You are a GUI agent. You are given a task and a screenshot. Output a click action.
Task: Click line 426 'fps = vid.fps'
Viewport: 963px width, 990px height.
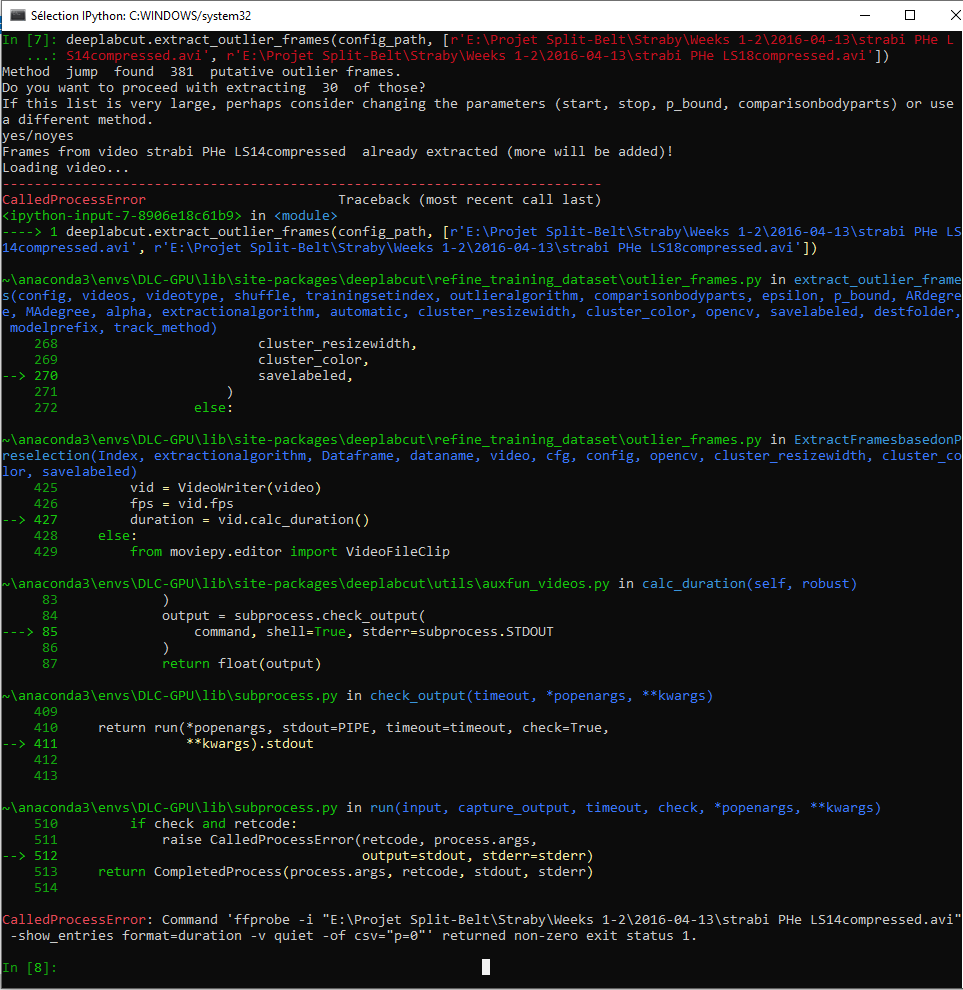coord(133,504)
